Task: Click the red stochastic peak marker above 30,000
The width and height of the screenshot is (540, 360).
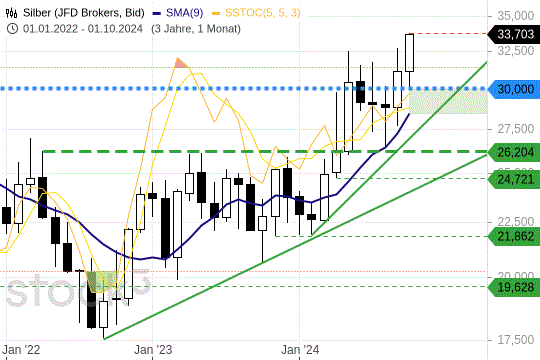Action: pos(180,63)
